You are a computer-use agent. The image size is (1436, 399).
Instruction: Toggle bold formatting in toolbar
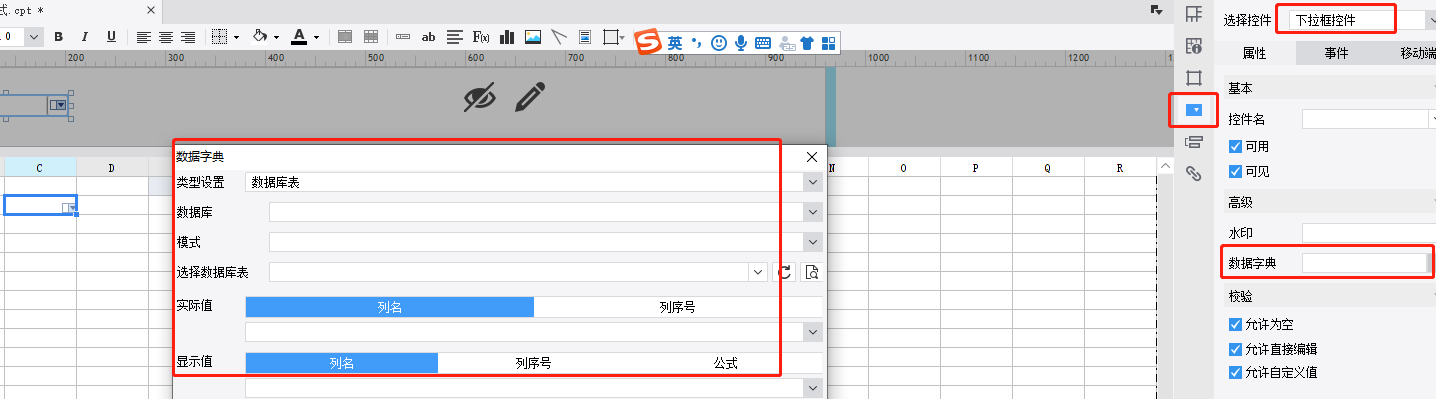pyautogui.click(x=59, y=37)
